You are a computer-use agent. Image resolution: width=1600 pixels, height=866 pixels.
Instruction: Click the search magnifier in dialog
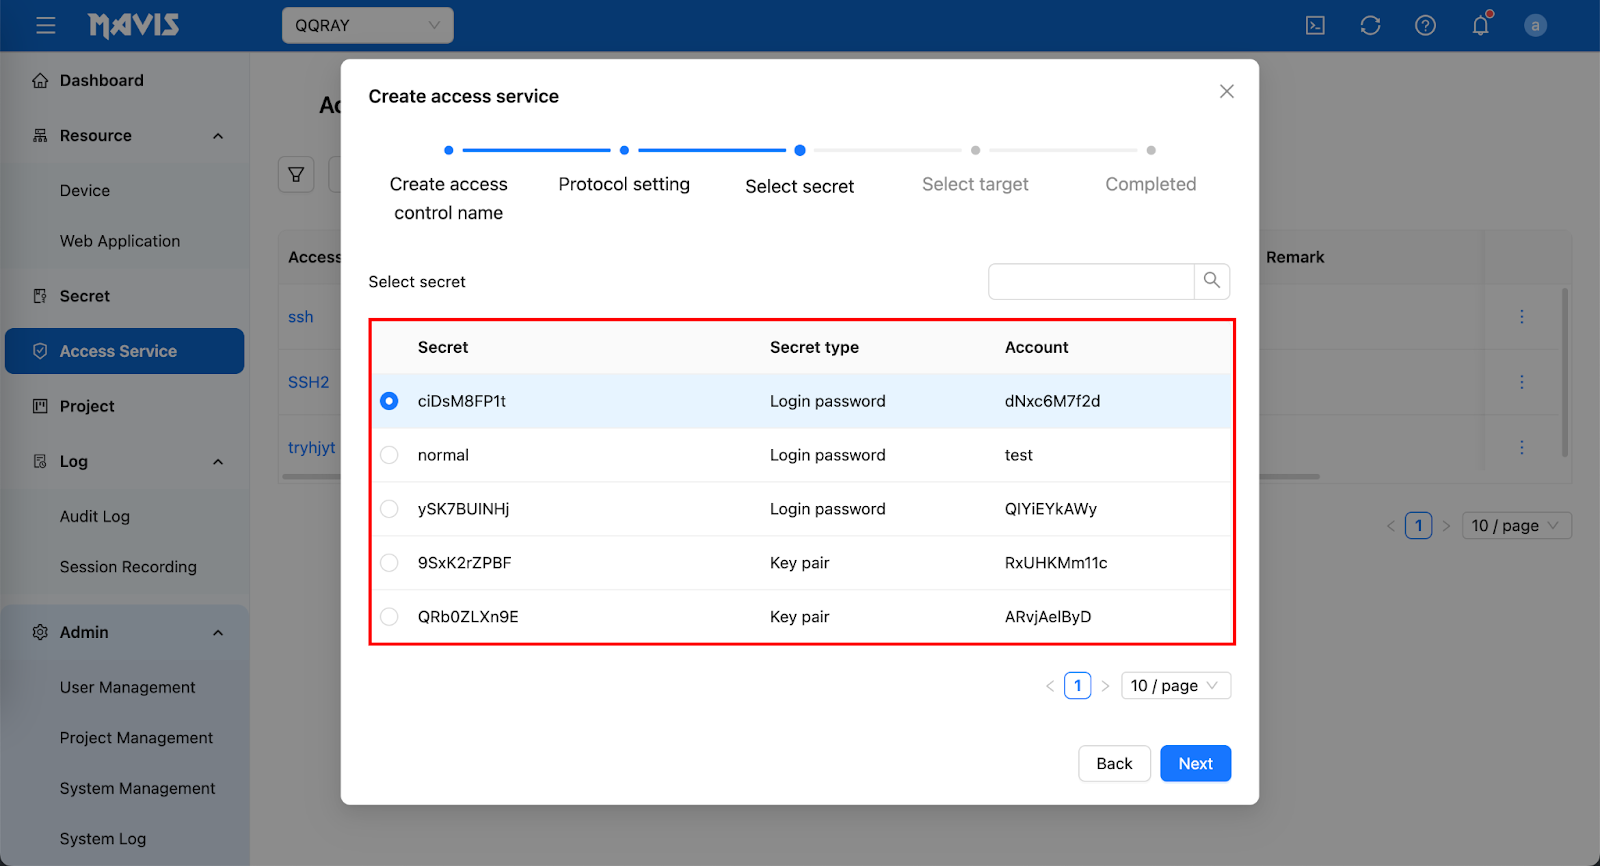1211,281
